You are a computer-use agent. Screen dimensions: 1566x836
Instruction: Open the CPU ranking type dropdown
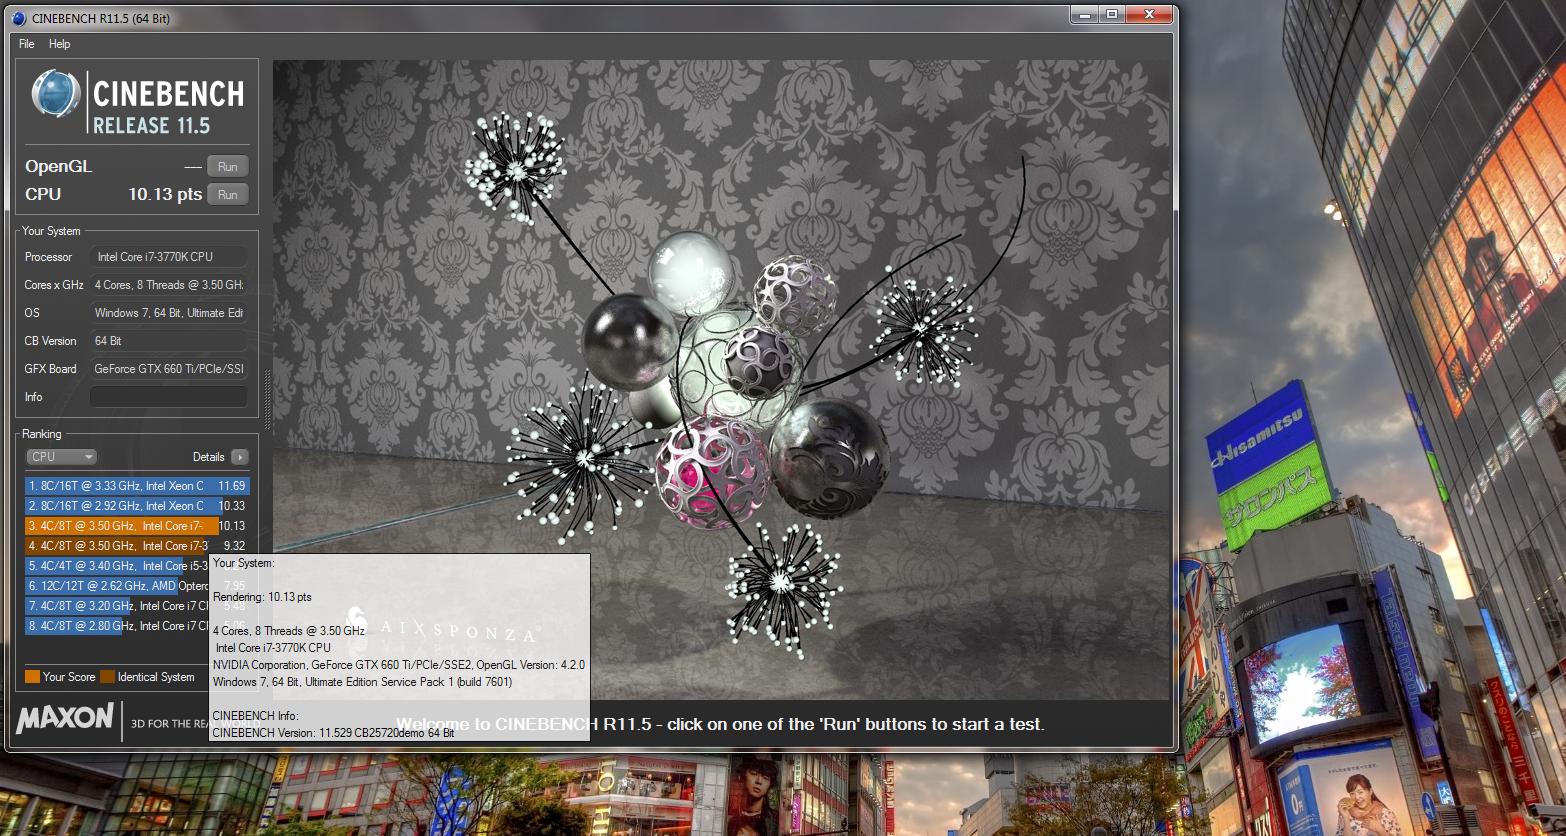pyautogui.click(x=61, y=457)
